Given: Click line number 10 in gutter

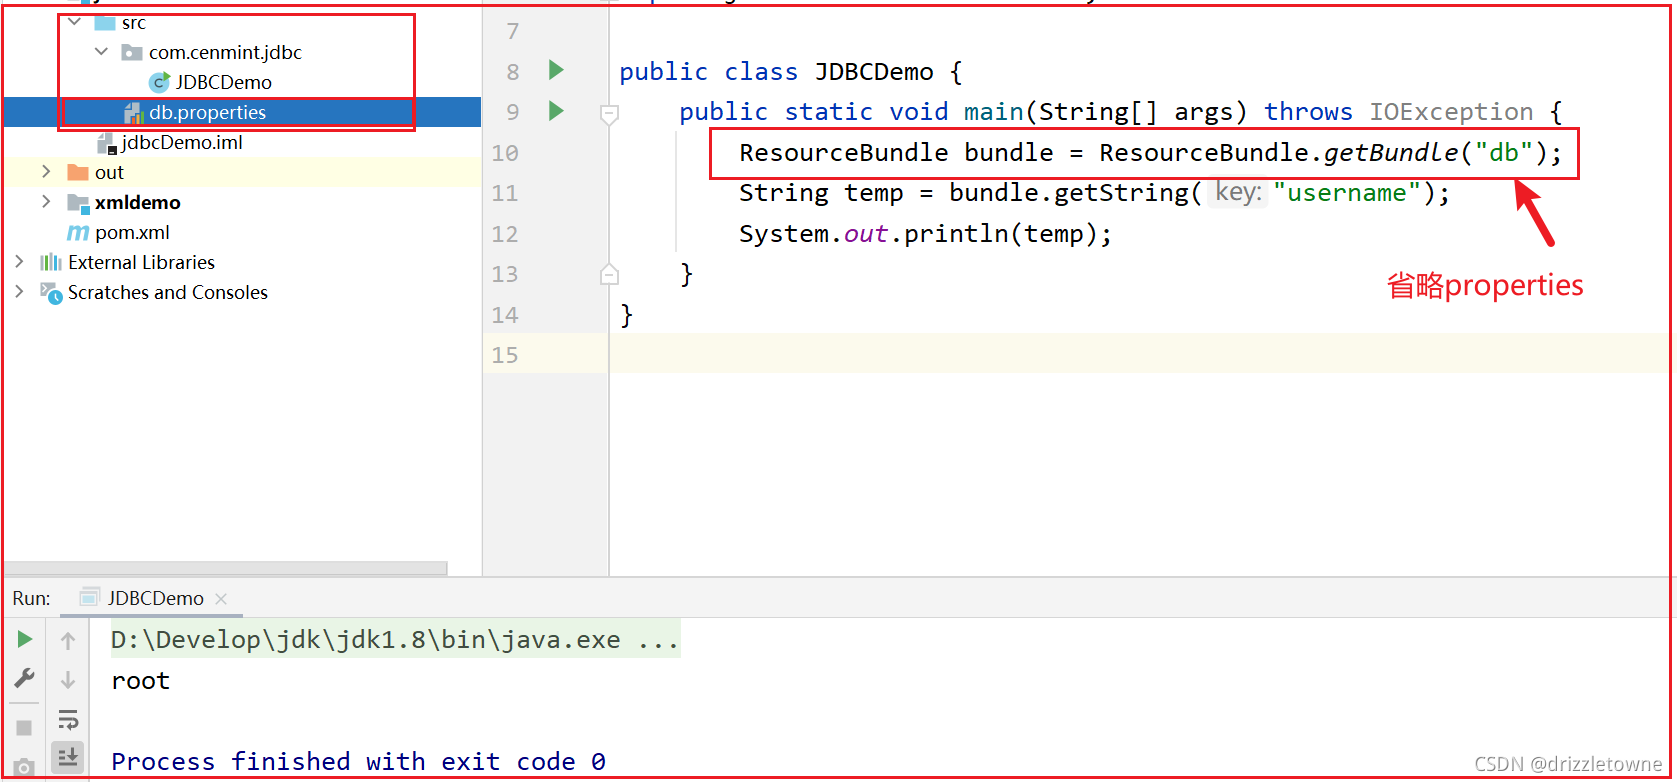Looking at the screenshot, I should pyautogui.click(x=505, y=153).
